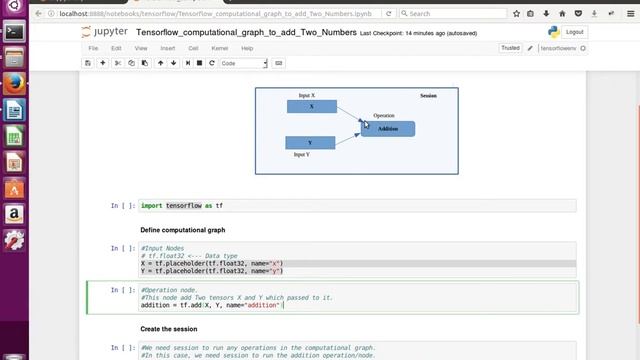Open the Cell menu
Image resolution: width=640 pixels, height=360 pixels.
click(x=193, y=48)
